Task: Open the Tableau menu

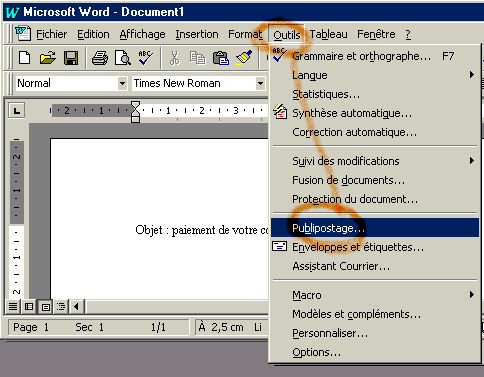Action: point(328,34)
